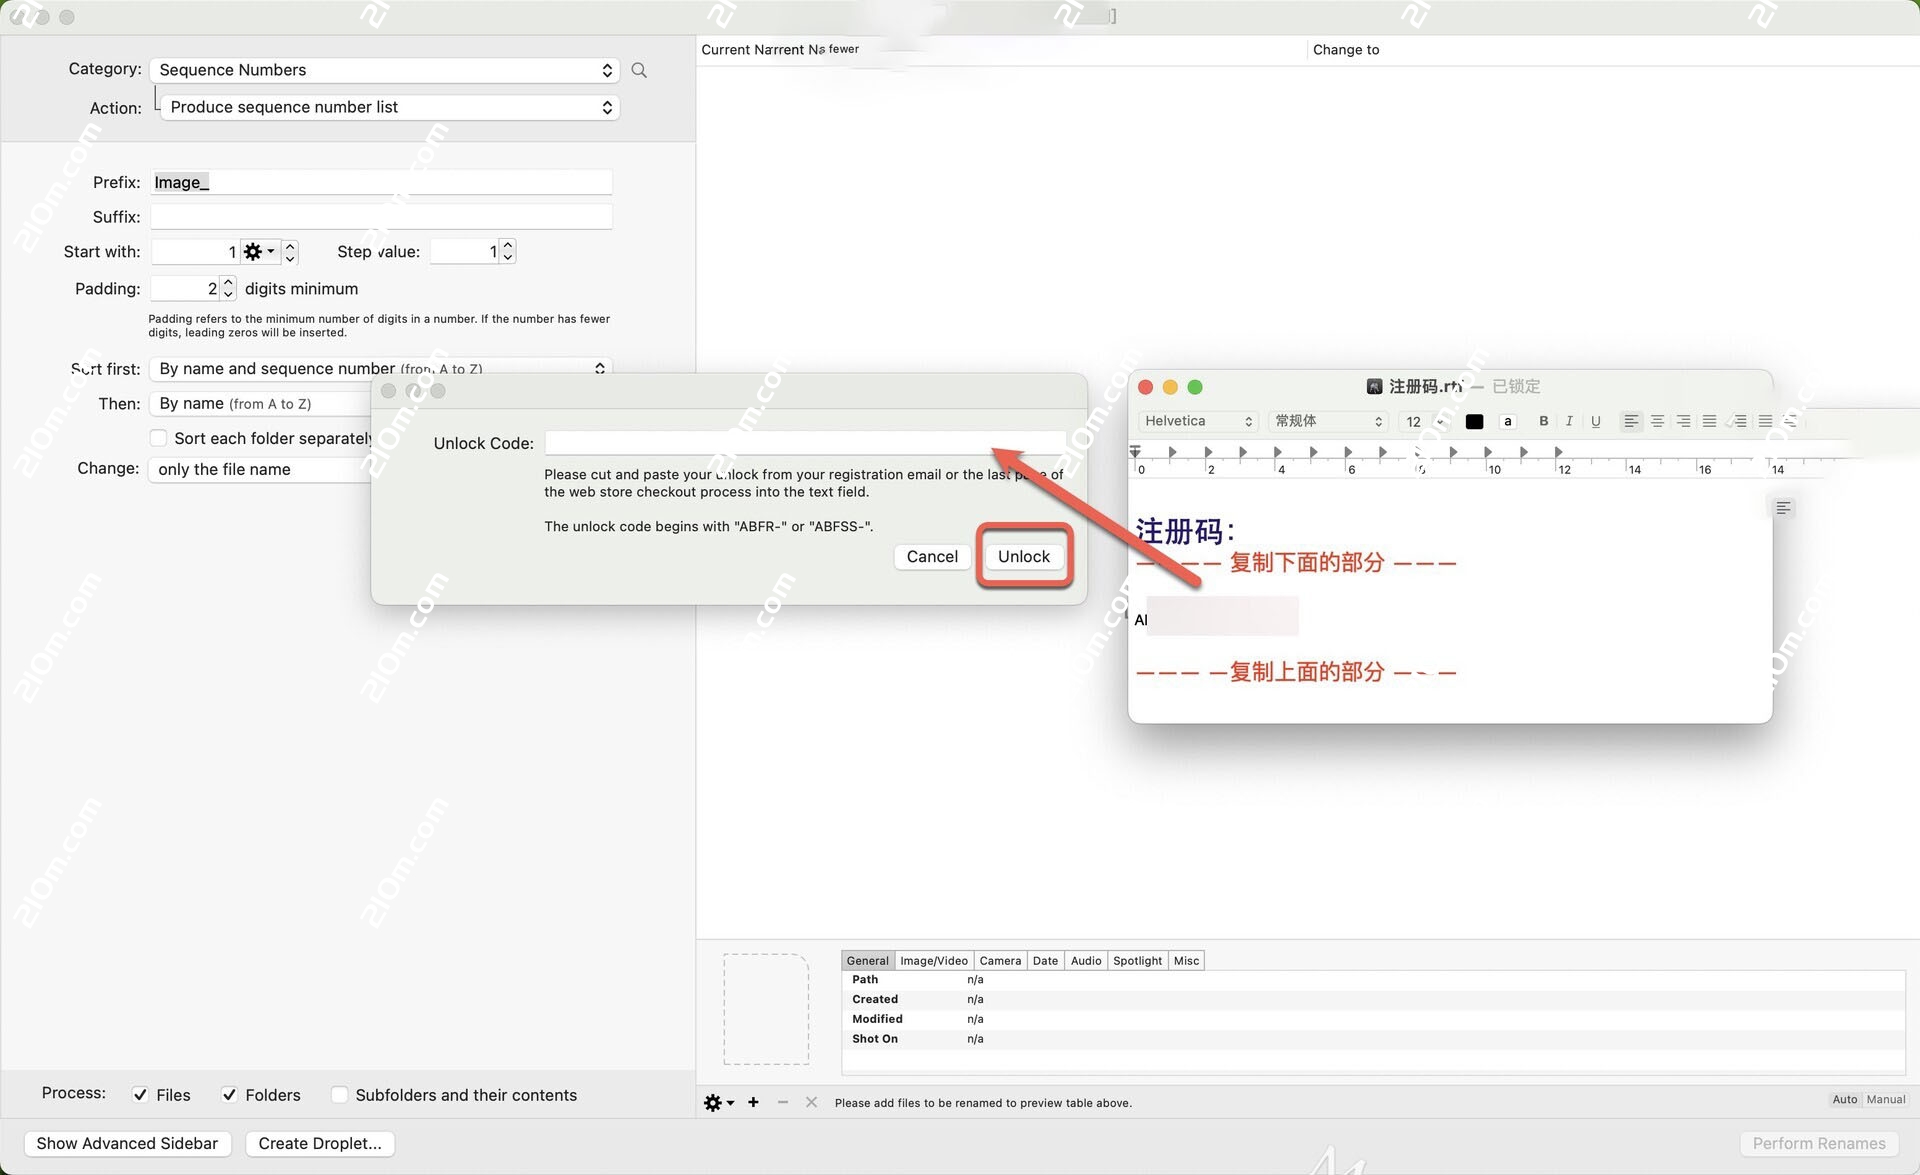Enable Subfolders and their contents
Viewport: 1920px width, 1175px height.
point(340,1095)
